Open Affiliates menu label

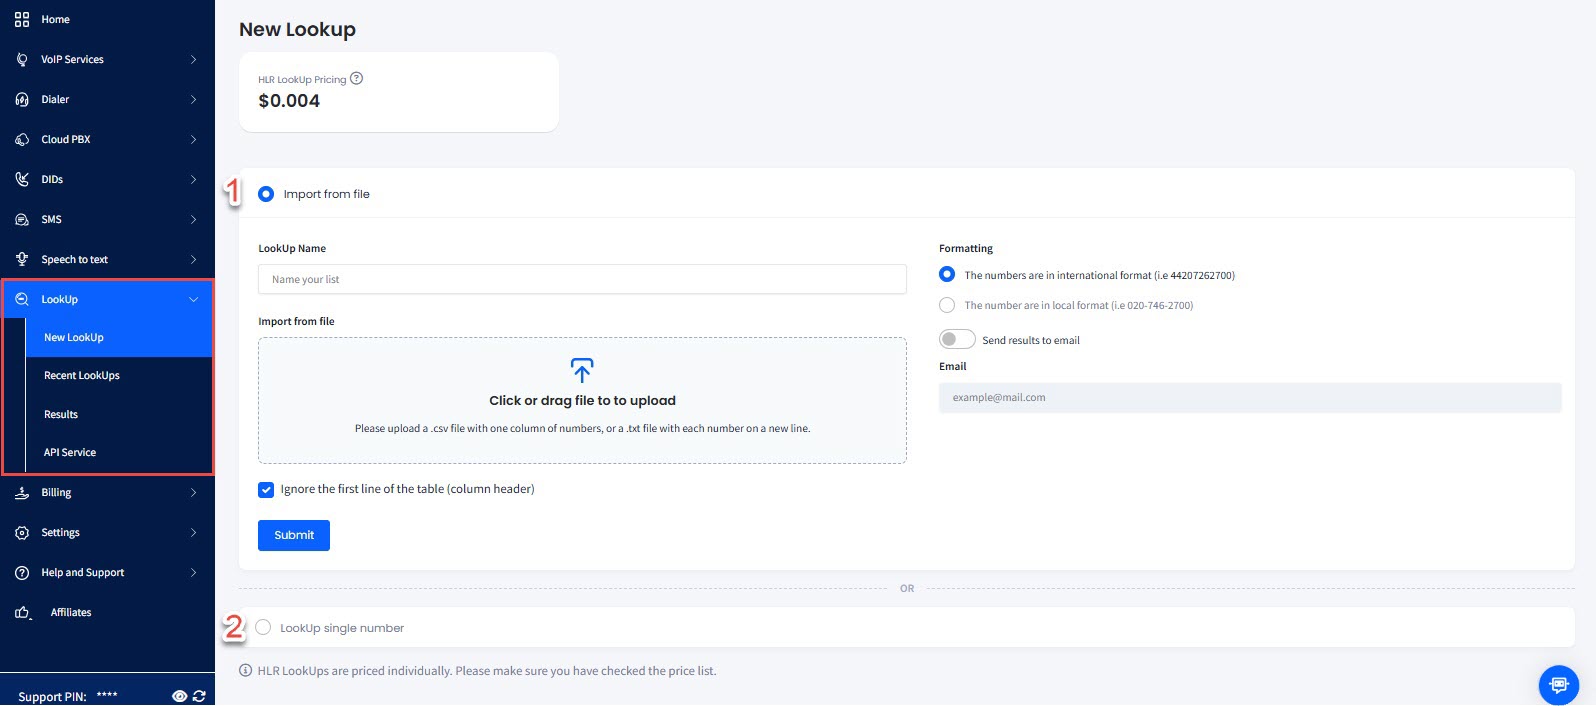click(71, 612)
